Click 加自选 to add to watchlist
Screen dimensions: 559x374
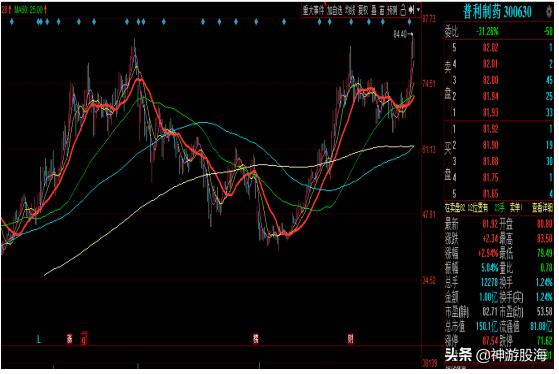click(x=335, y=11)
